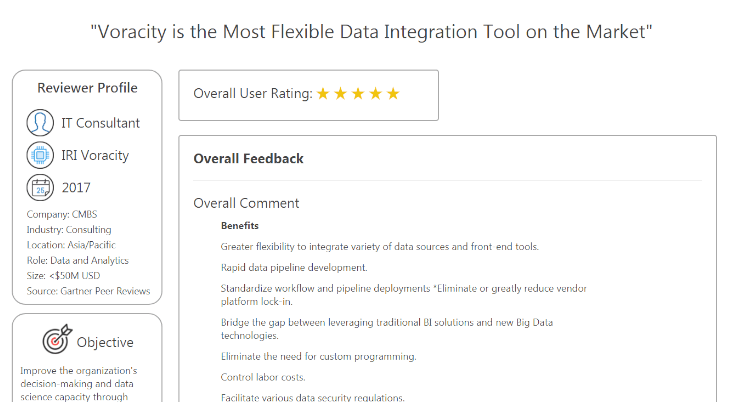Click the Source: Gartner Peer Reviews text
The width and height of the screenshot is (732, 402).
point(88,291)
